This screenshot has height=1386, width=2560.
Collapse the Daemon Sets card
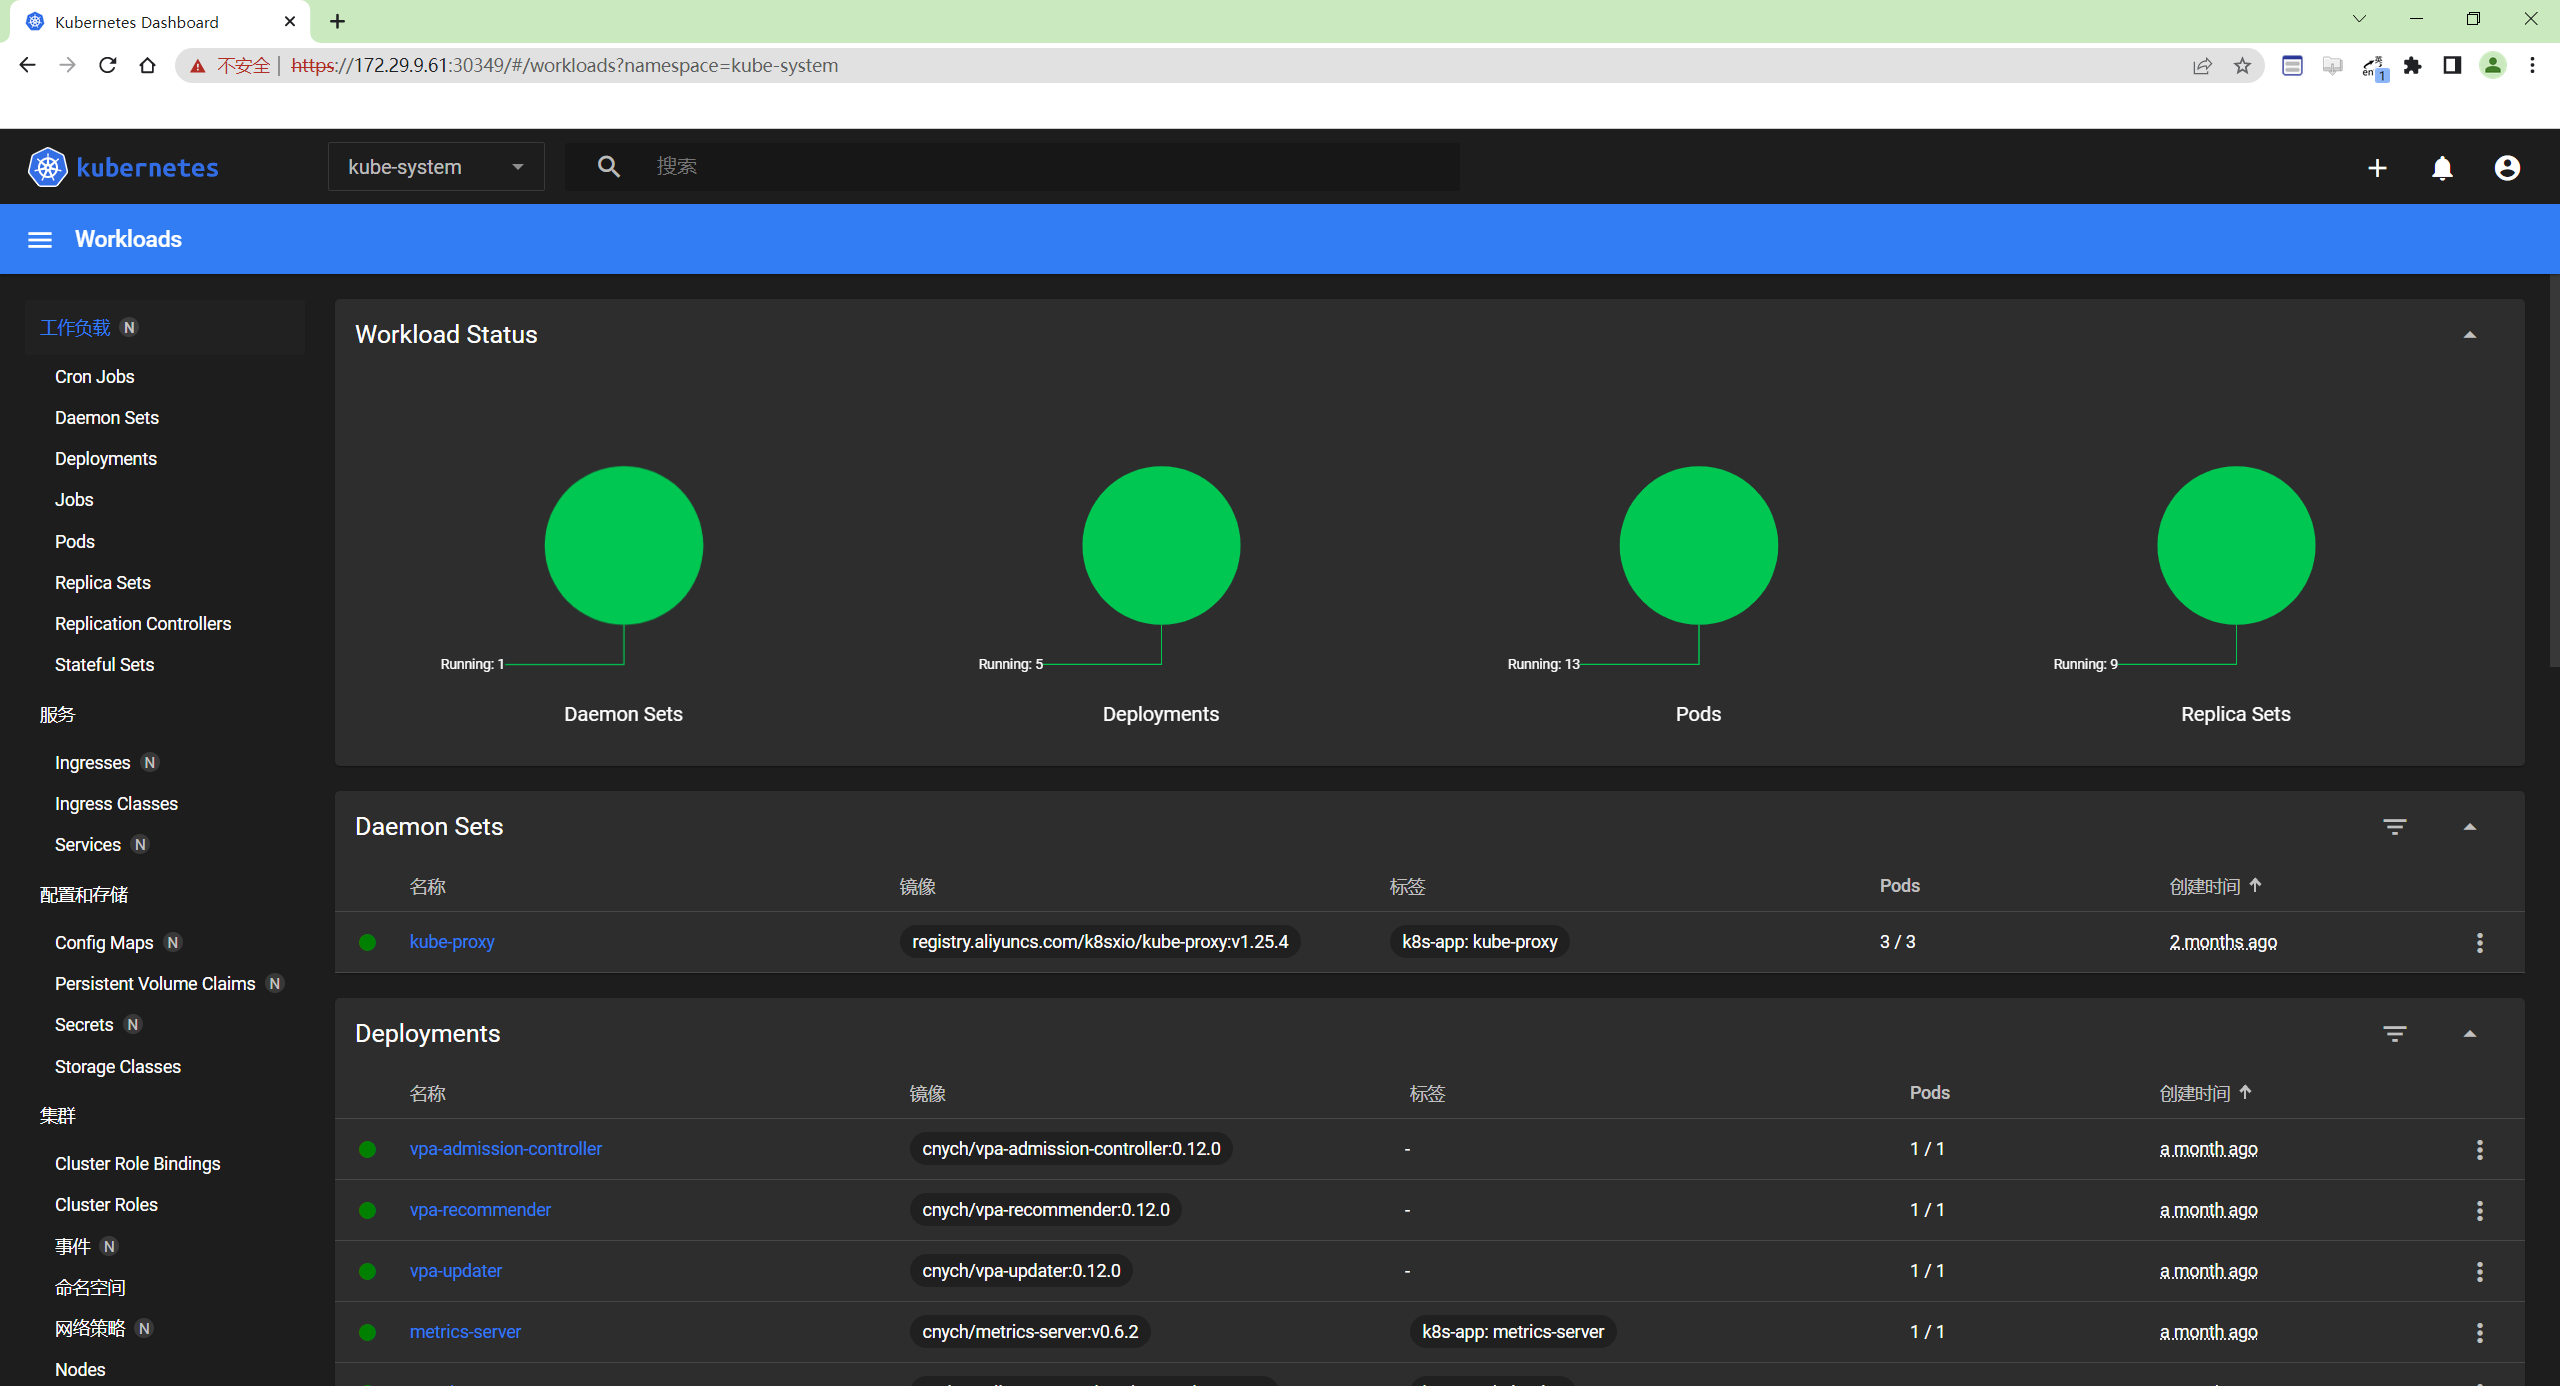(x=2469, y=827)
